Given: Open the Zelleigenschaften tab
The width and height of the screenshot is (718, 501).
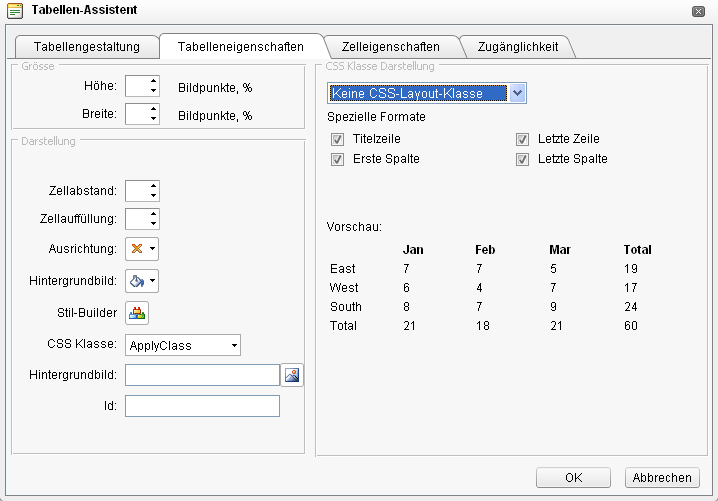Looking at the screenshot, I should pyautogui.click(x=390, y=46).
